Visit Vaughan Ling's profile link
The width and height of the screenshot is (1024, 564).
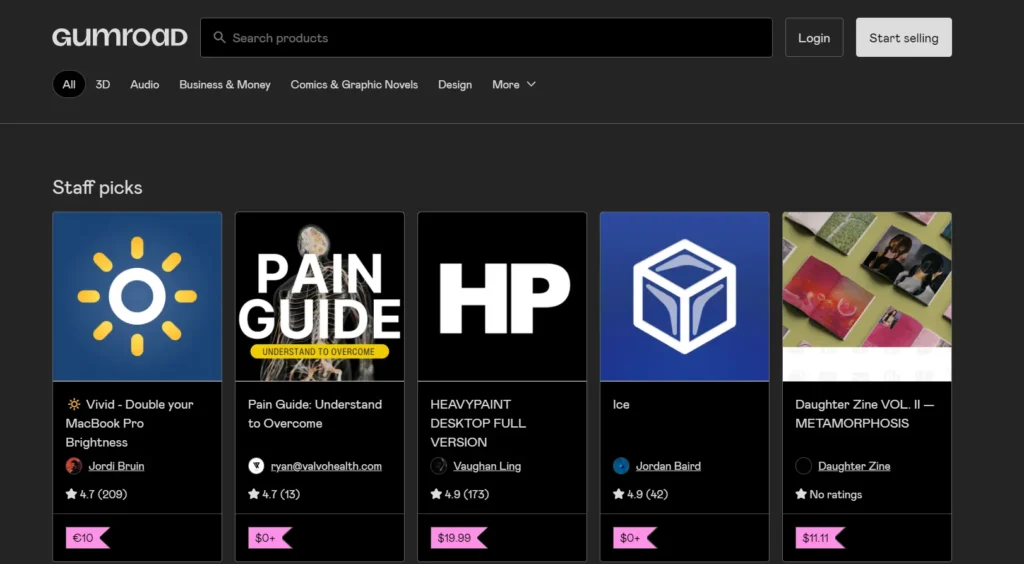click(x=487, y=466)
